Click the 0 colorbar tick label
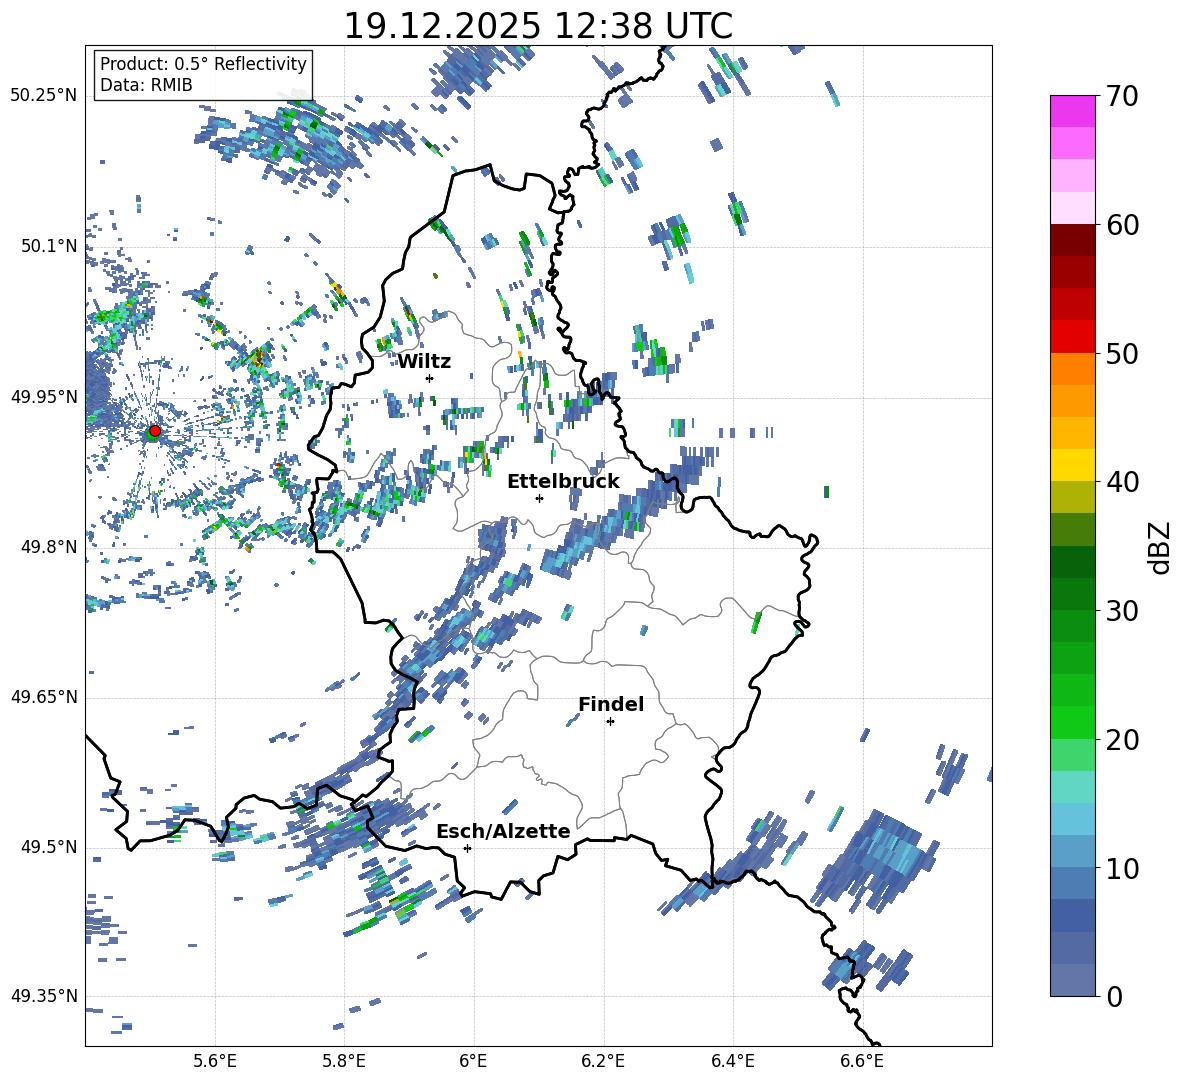Screen dimensions: 1184x1081 pyautogui.click(x=1115, y=996)
